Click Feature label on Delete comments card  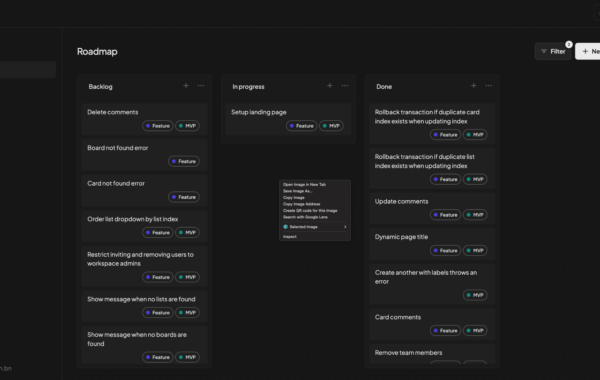tap(158, 126)
